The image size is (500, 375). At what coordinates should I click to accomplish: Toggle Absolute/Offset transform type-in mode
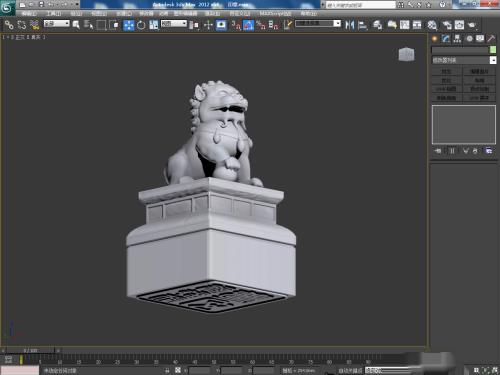pyautogui.click(x=178, y=370)
